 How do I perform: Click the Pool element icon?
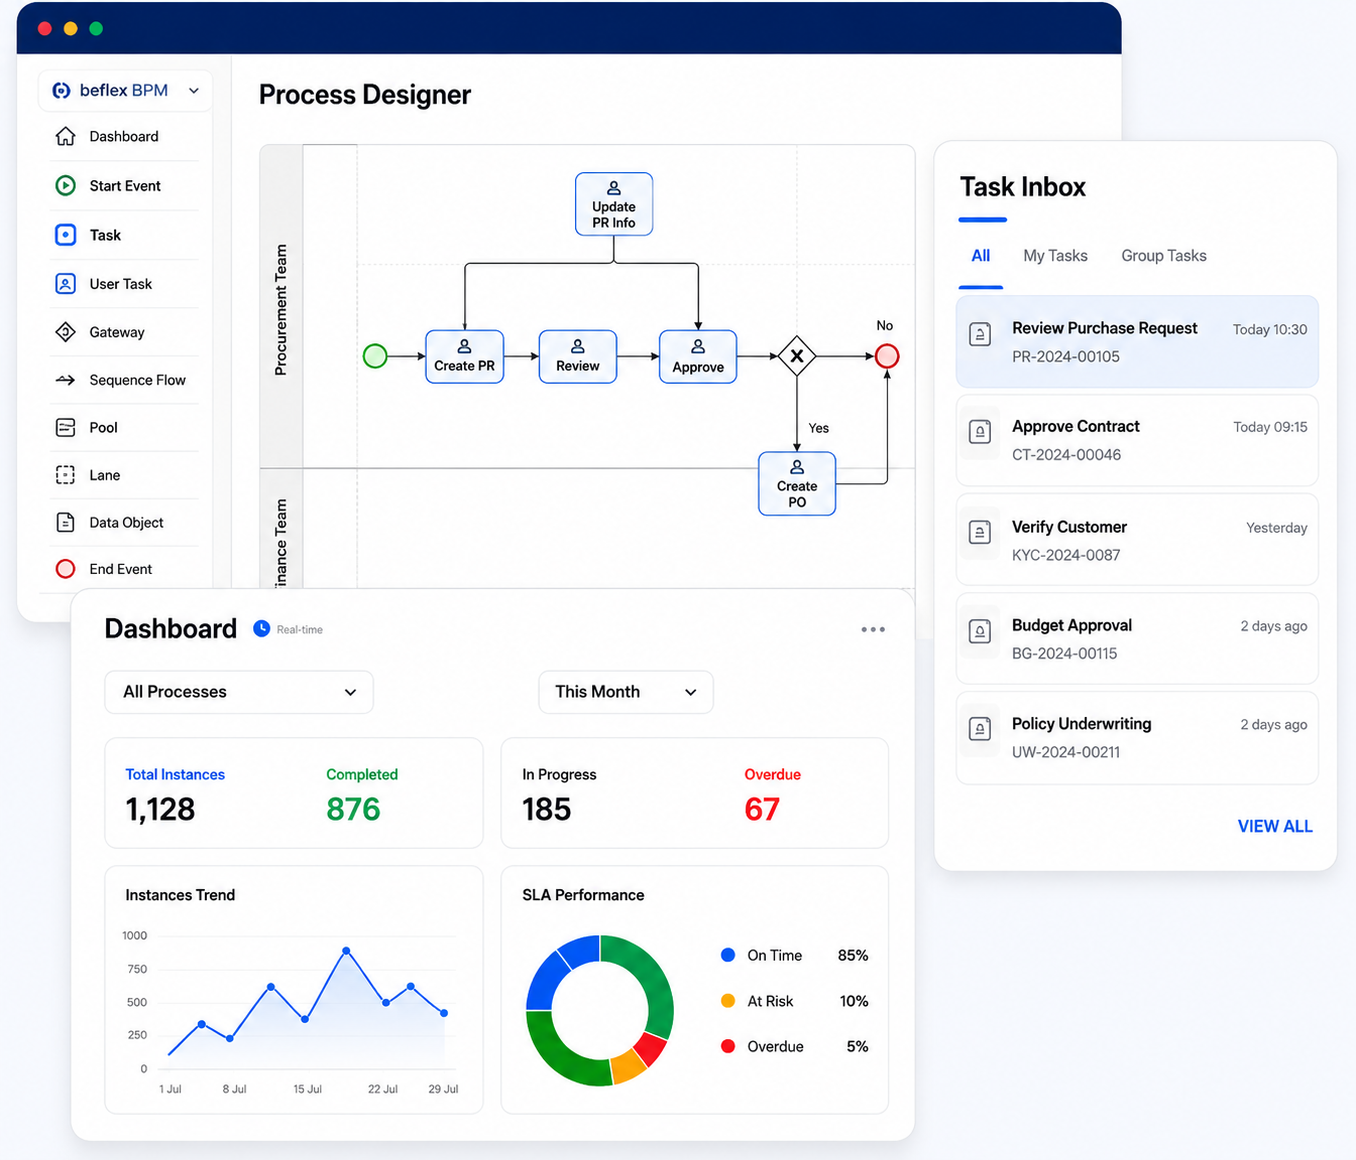click(65, 427)
